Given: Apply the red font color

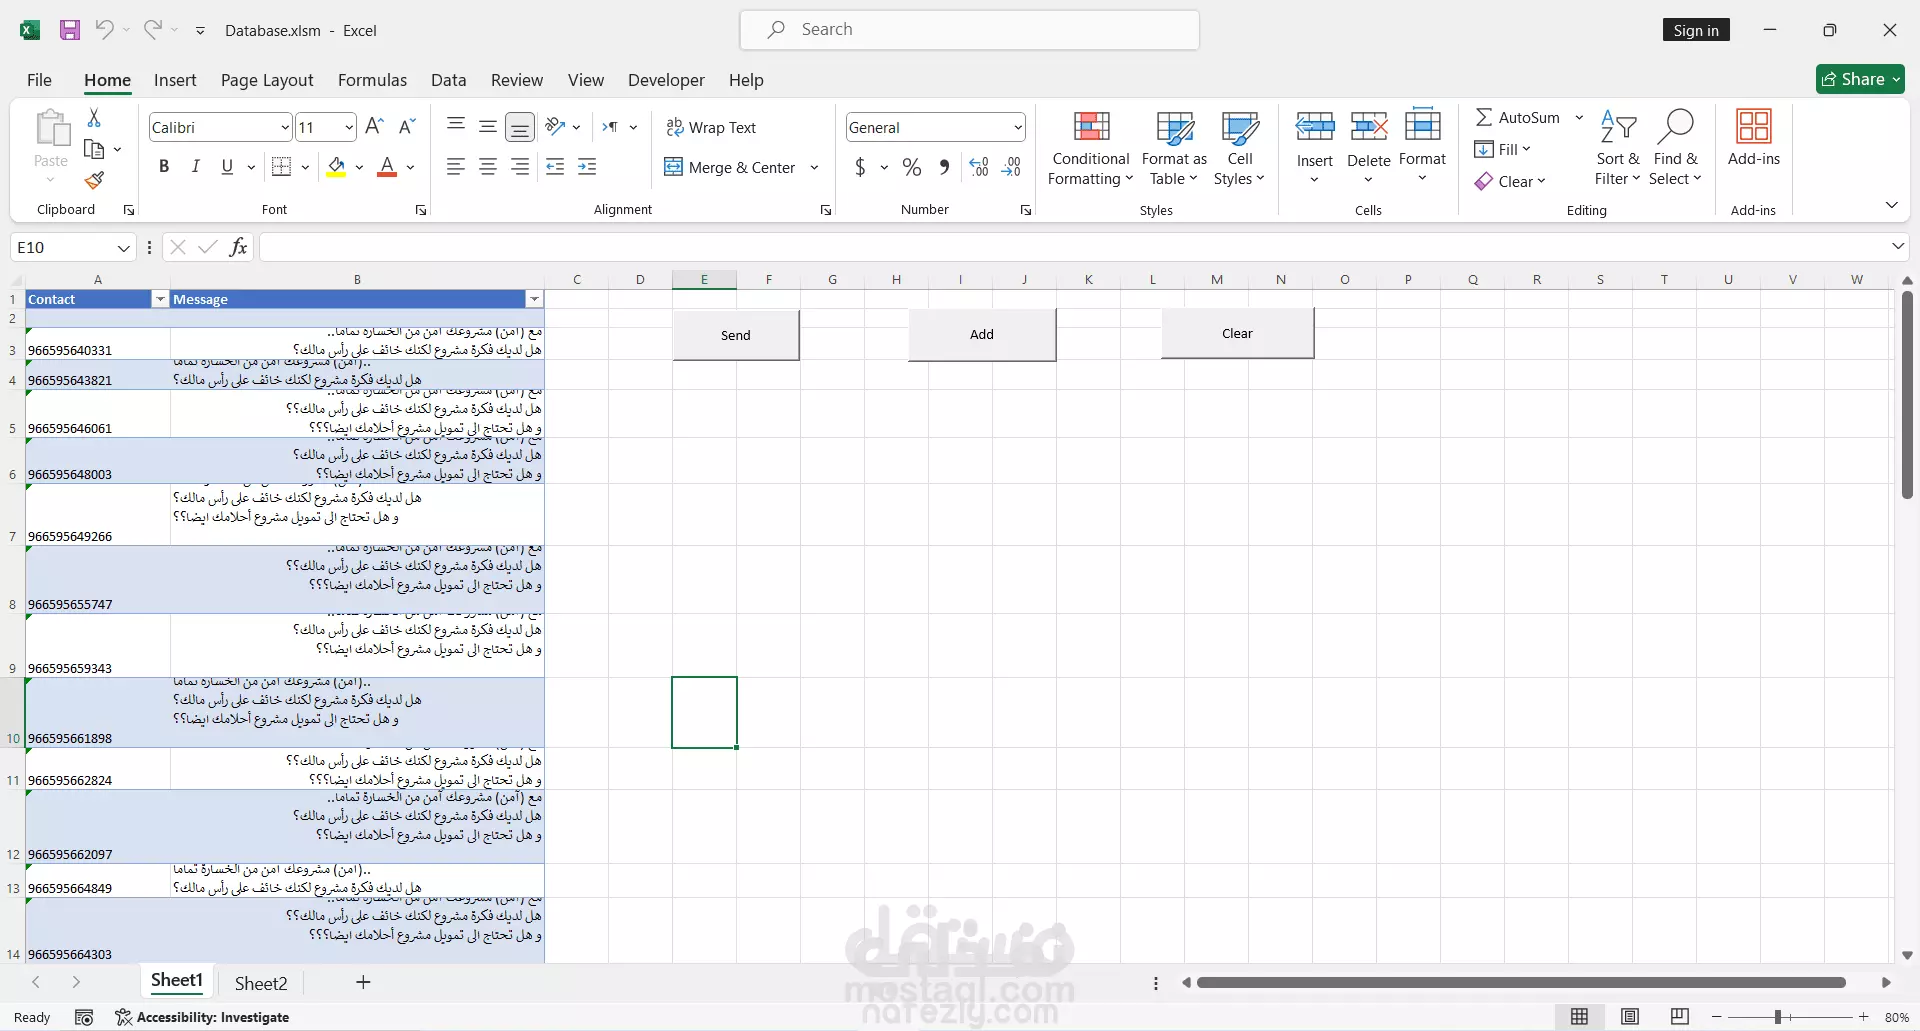Looking at the screenshot, I should click(387, 167).
